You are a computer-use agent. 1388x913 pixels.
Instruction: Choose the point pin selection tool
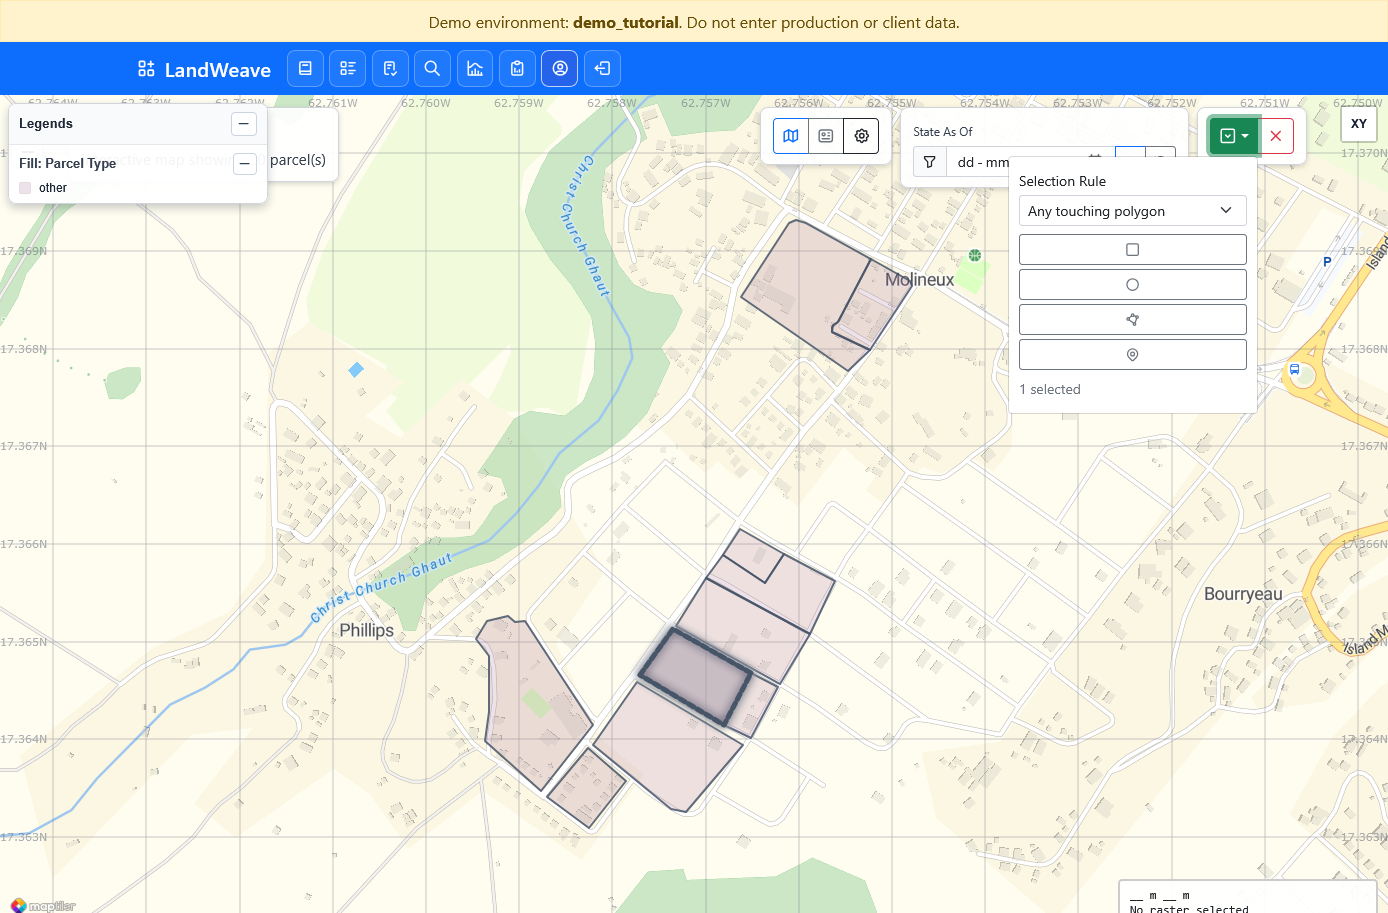[1132, 355]
